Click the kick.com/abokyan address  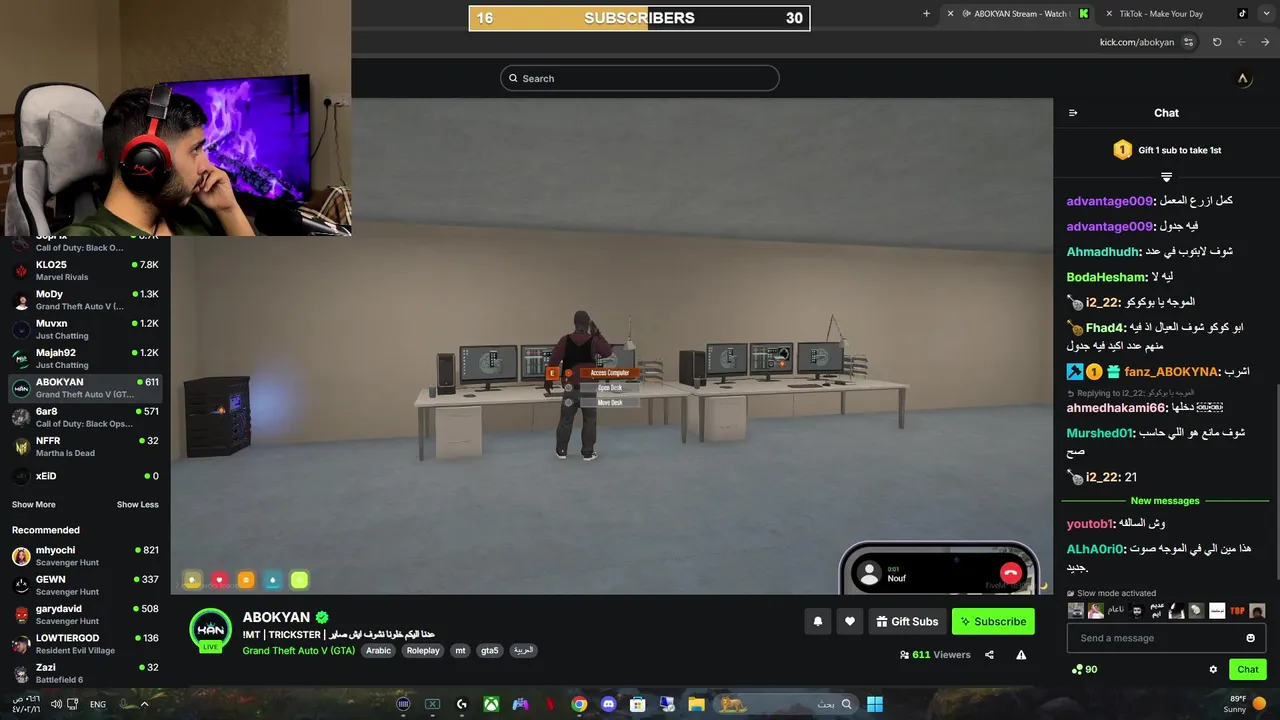coord(1137,42)
